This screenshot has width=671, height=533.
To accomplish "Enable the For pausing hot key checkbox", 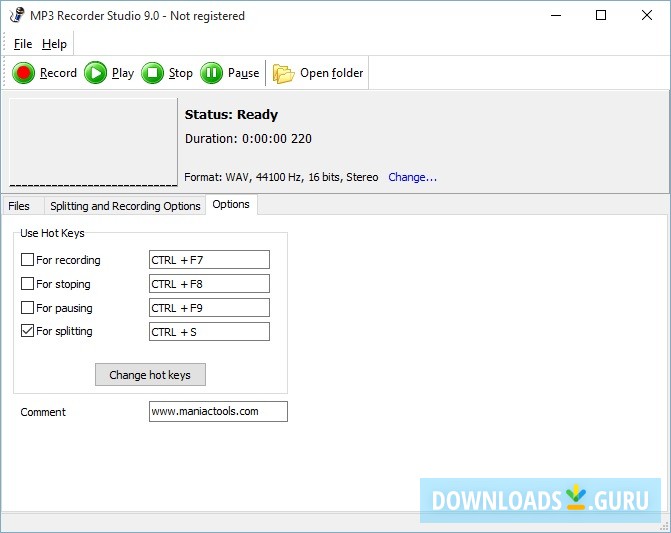I will tap(27, 308).
